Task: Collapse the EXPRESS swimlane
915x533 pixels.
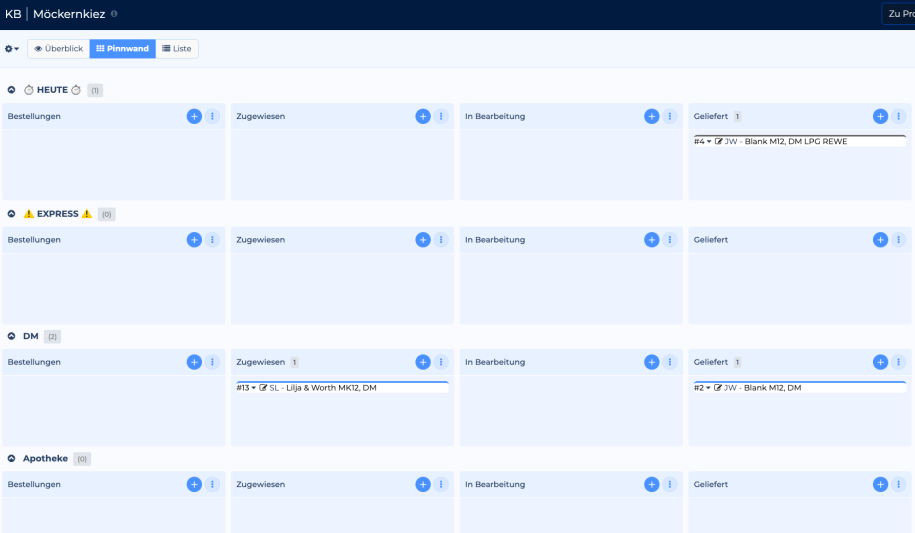Action: 11,214
